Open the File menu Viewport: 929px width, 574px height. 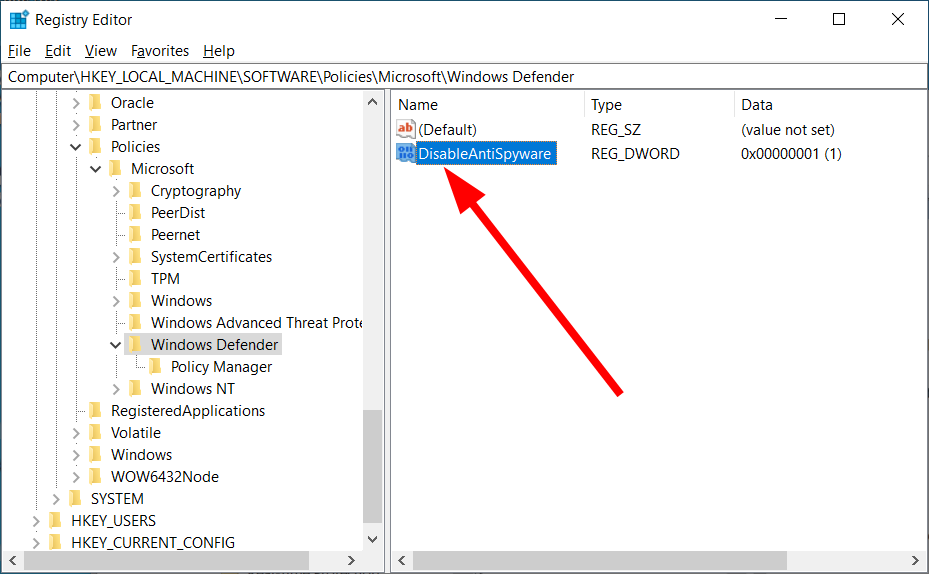pyautogui.click(x=19, y=52)
